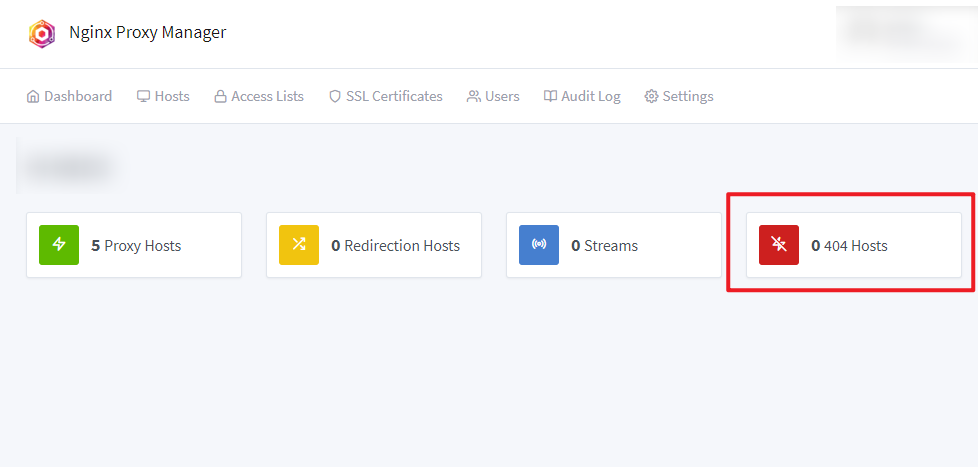978x467 pixels.
Task: Click the Dashboard home icon
Action: 33,97
